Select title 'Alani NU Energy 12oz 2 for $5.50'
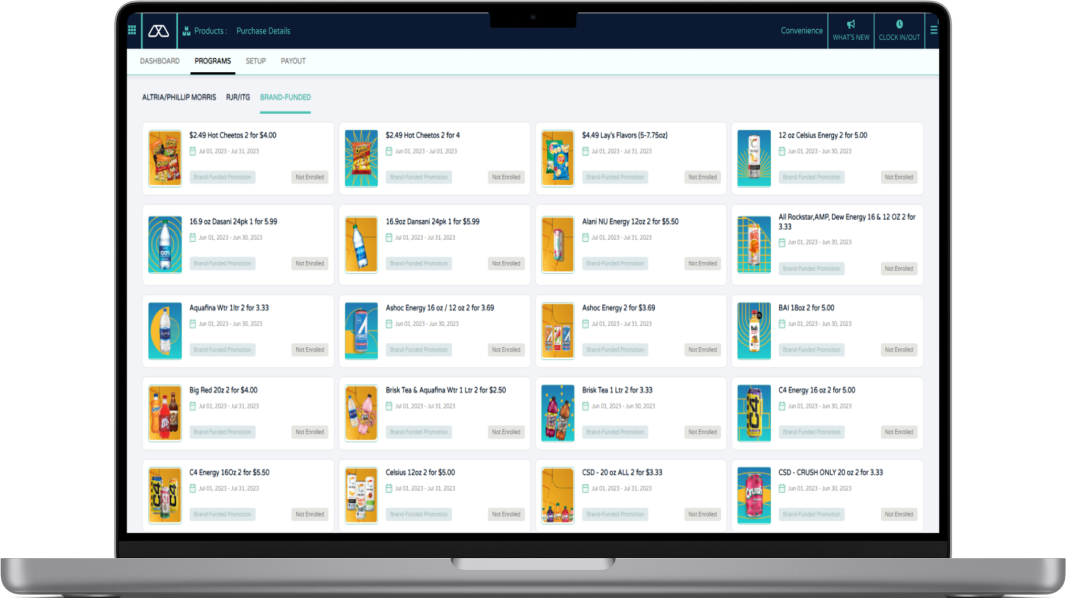The width and height of the screenshot is (1066, 598). pos(630,222)
